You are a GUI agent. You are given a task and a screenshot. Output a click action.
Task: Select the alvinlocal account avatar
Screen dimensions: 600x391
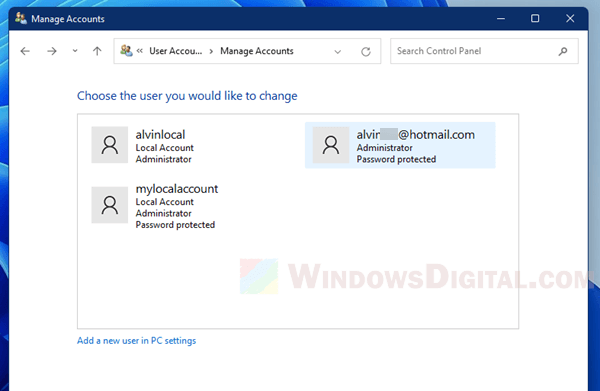coord(109,145)
